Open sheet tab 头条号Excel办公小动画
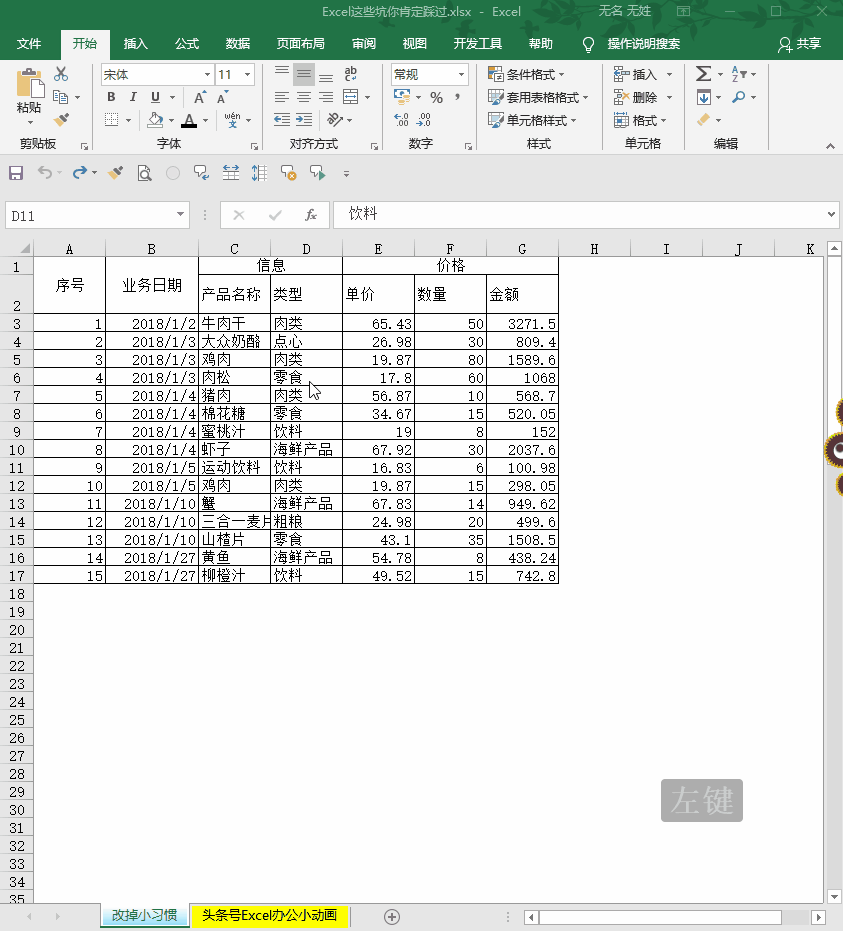The height and width of the screenshot is (931, 843). tap(269, 916)
